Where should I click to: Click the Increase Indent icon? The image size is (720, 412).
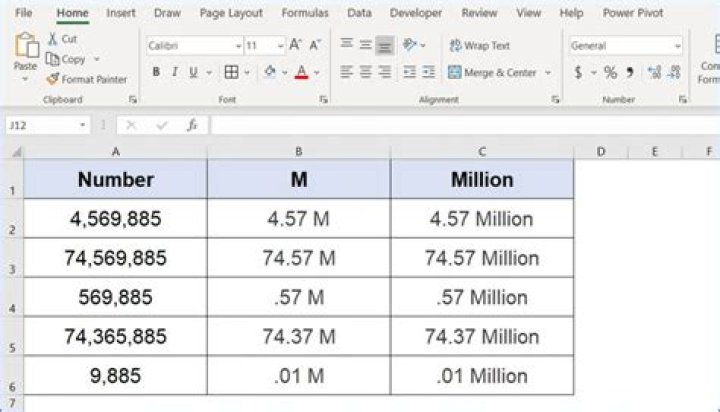point(428,72)
